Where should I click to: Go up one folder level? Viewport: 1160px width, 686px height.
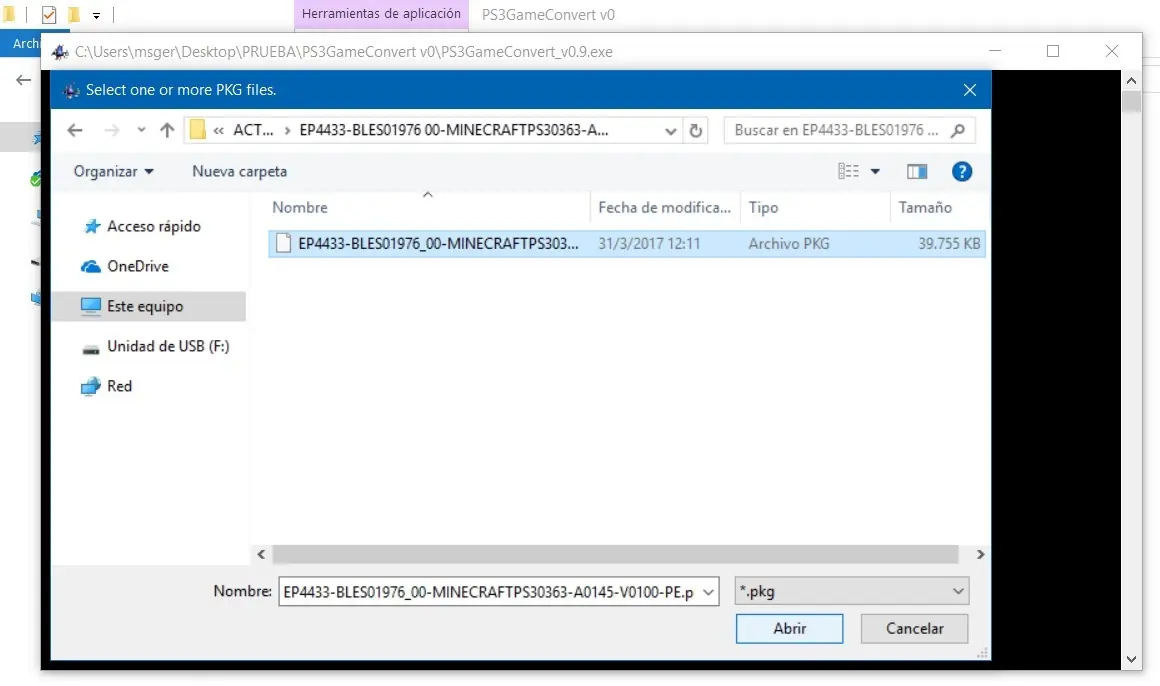(x=167, y=130)
